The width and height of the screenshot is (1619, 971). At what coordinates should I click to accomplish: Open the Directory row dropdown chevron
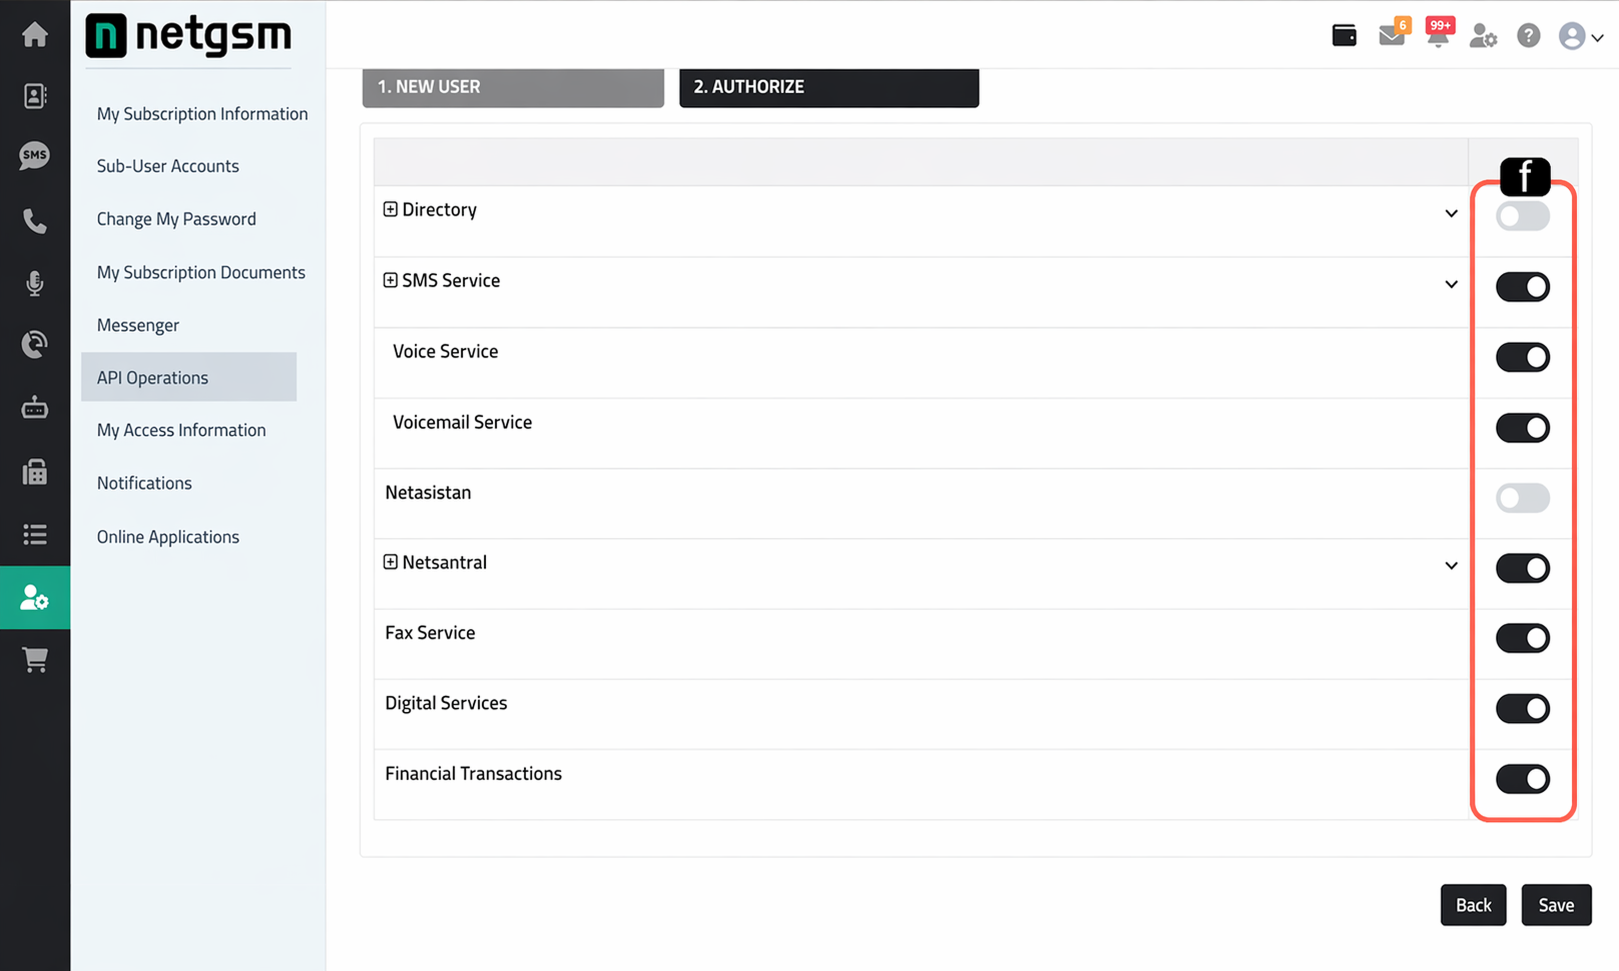coord(1451,214)
